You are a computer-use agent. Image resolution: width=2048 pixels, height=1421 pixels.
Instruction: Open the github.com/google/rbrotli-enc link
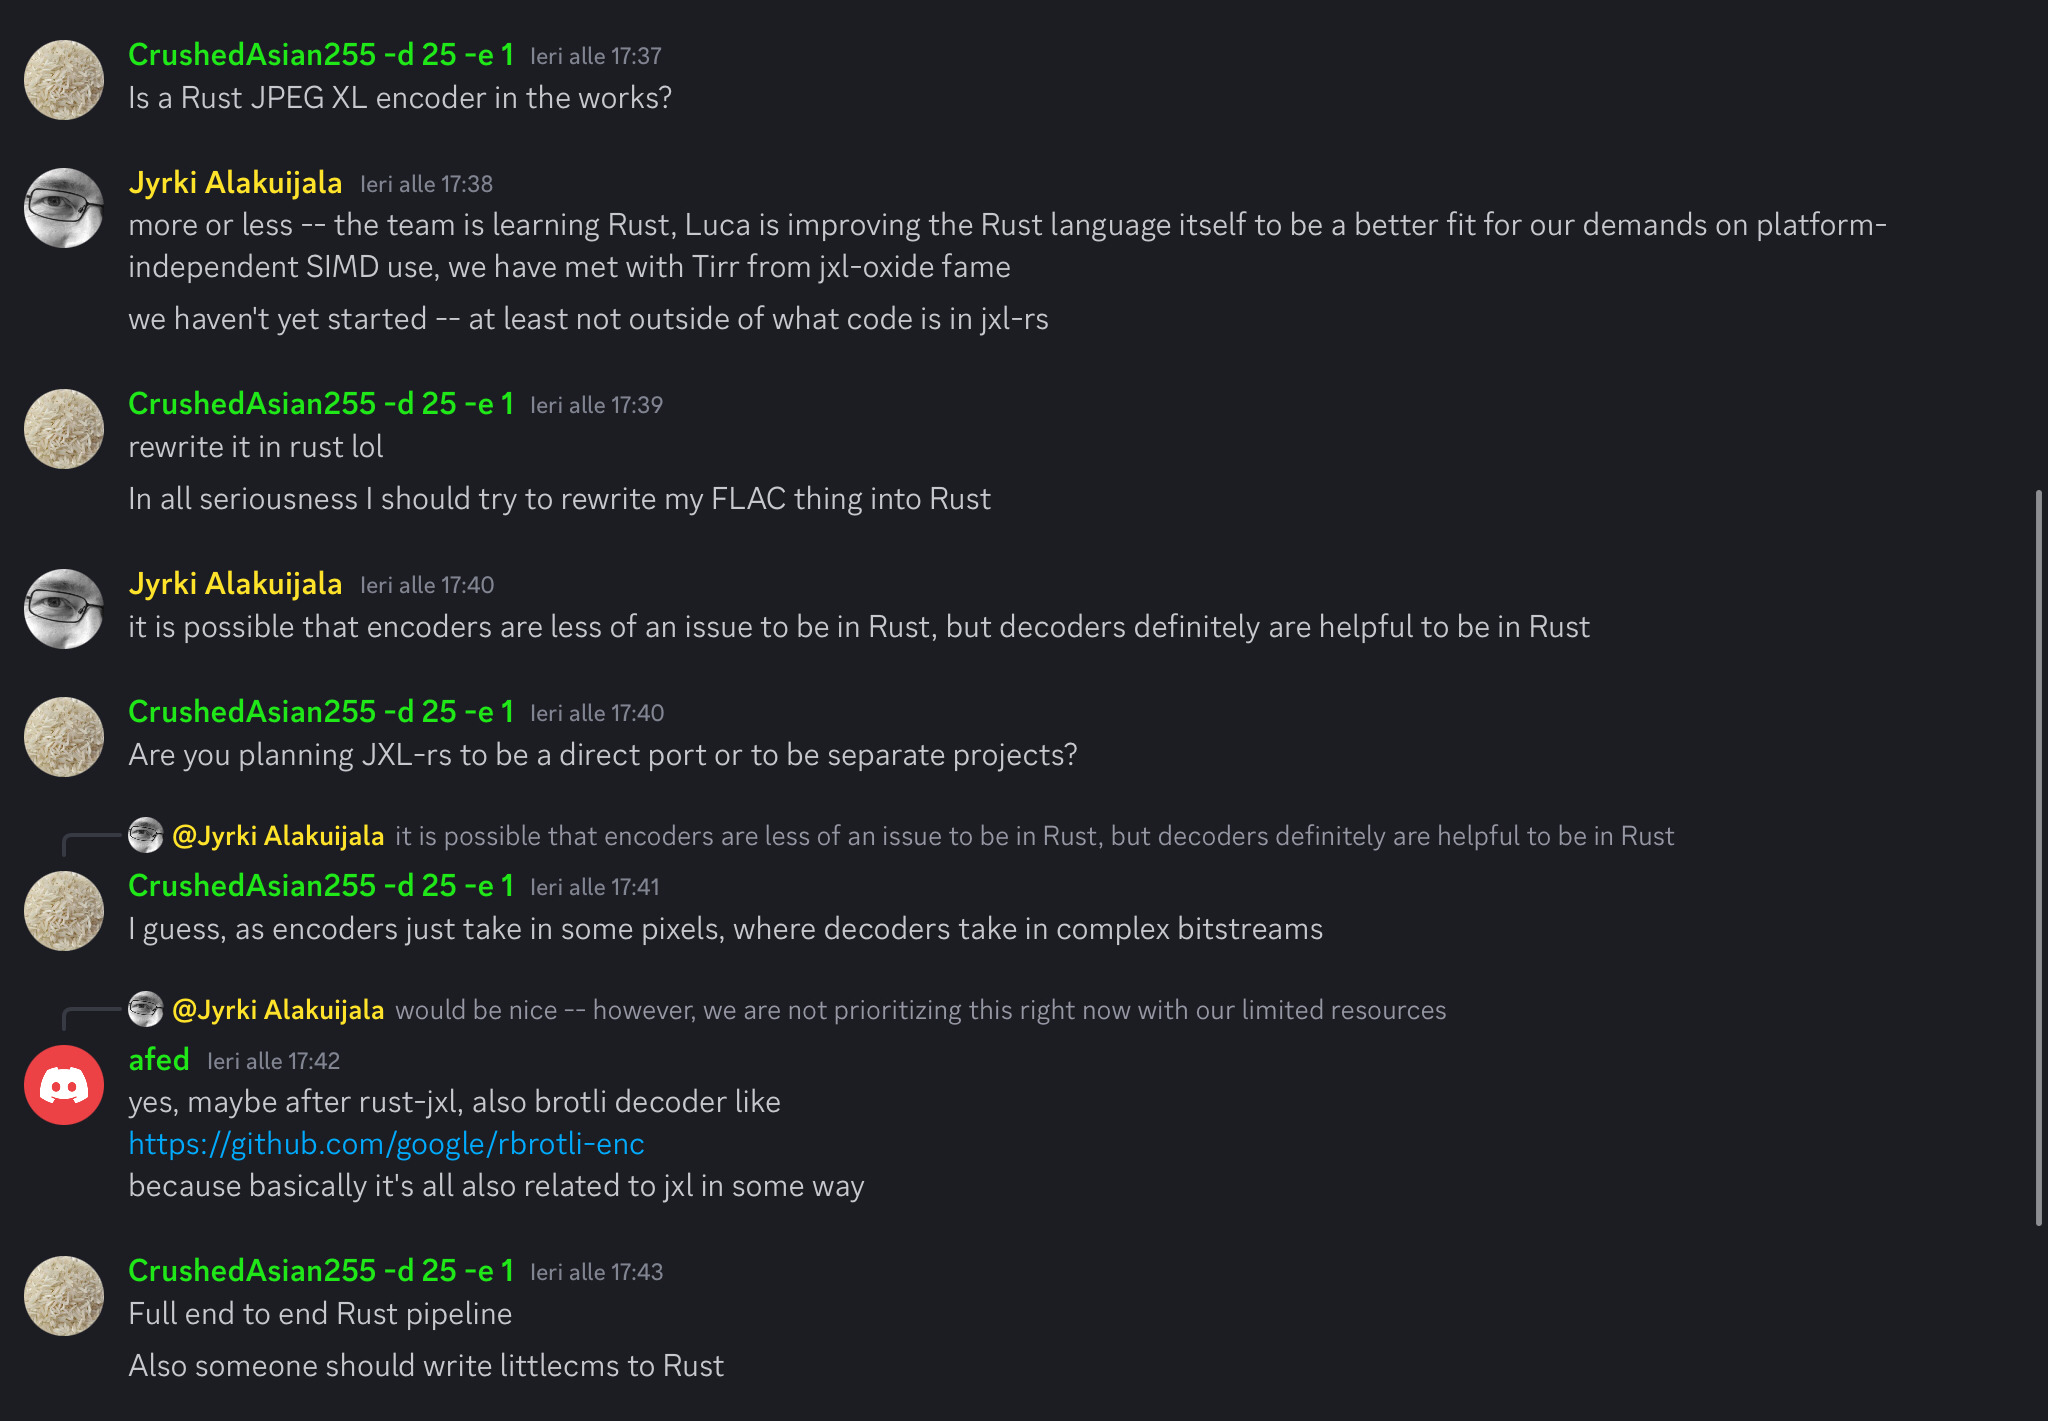[x=386, y=1143]
